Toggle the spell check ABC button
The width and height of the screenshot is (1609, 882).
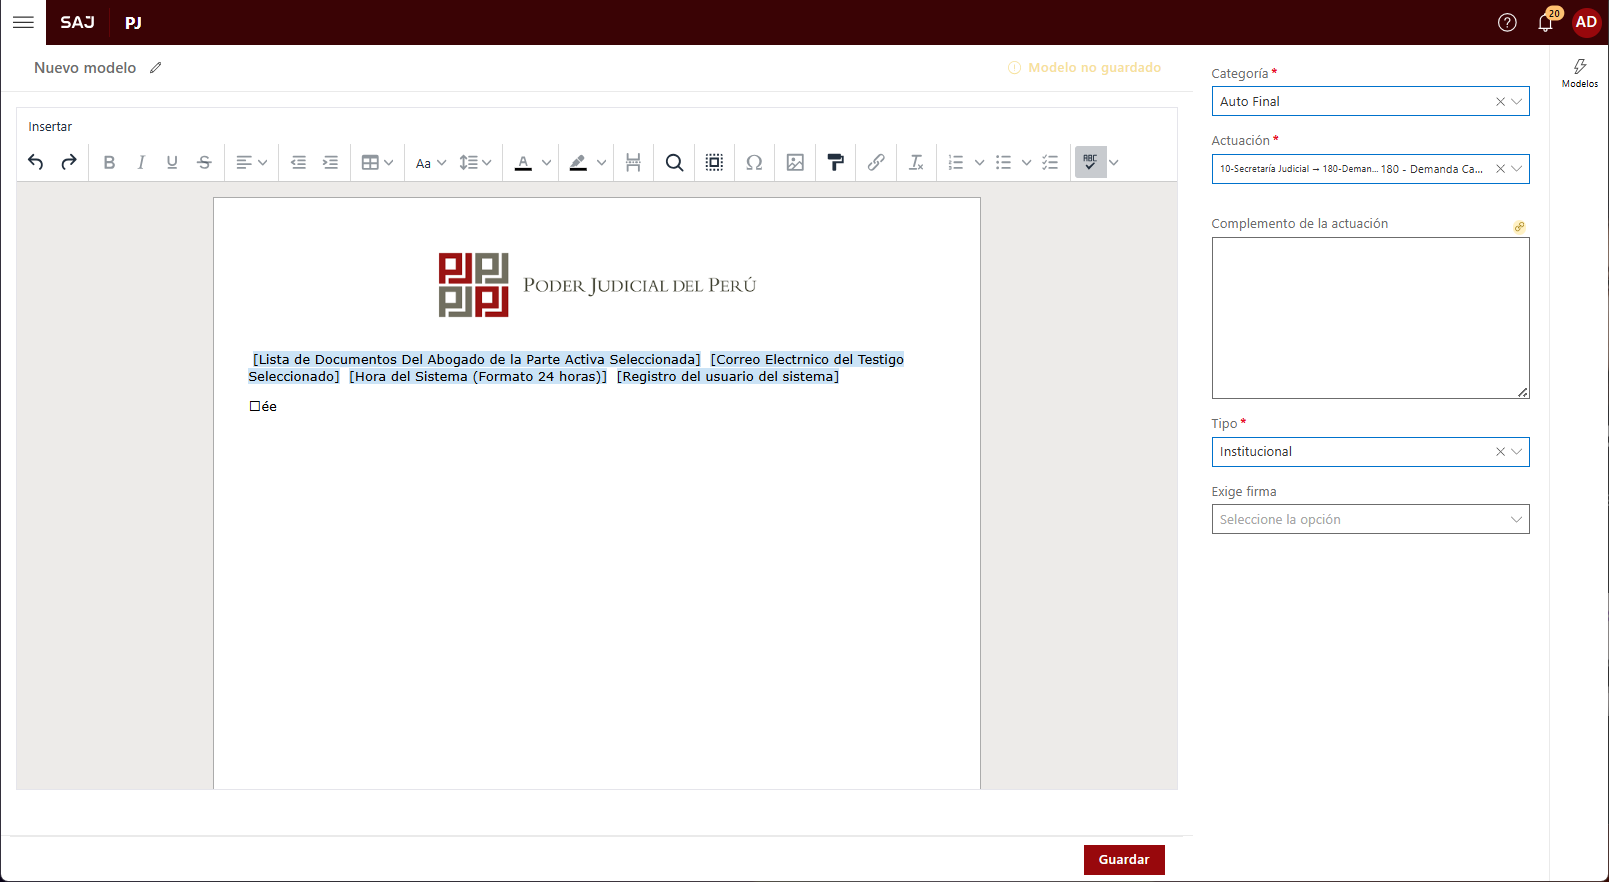tap(1090, 162)
